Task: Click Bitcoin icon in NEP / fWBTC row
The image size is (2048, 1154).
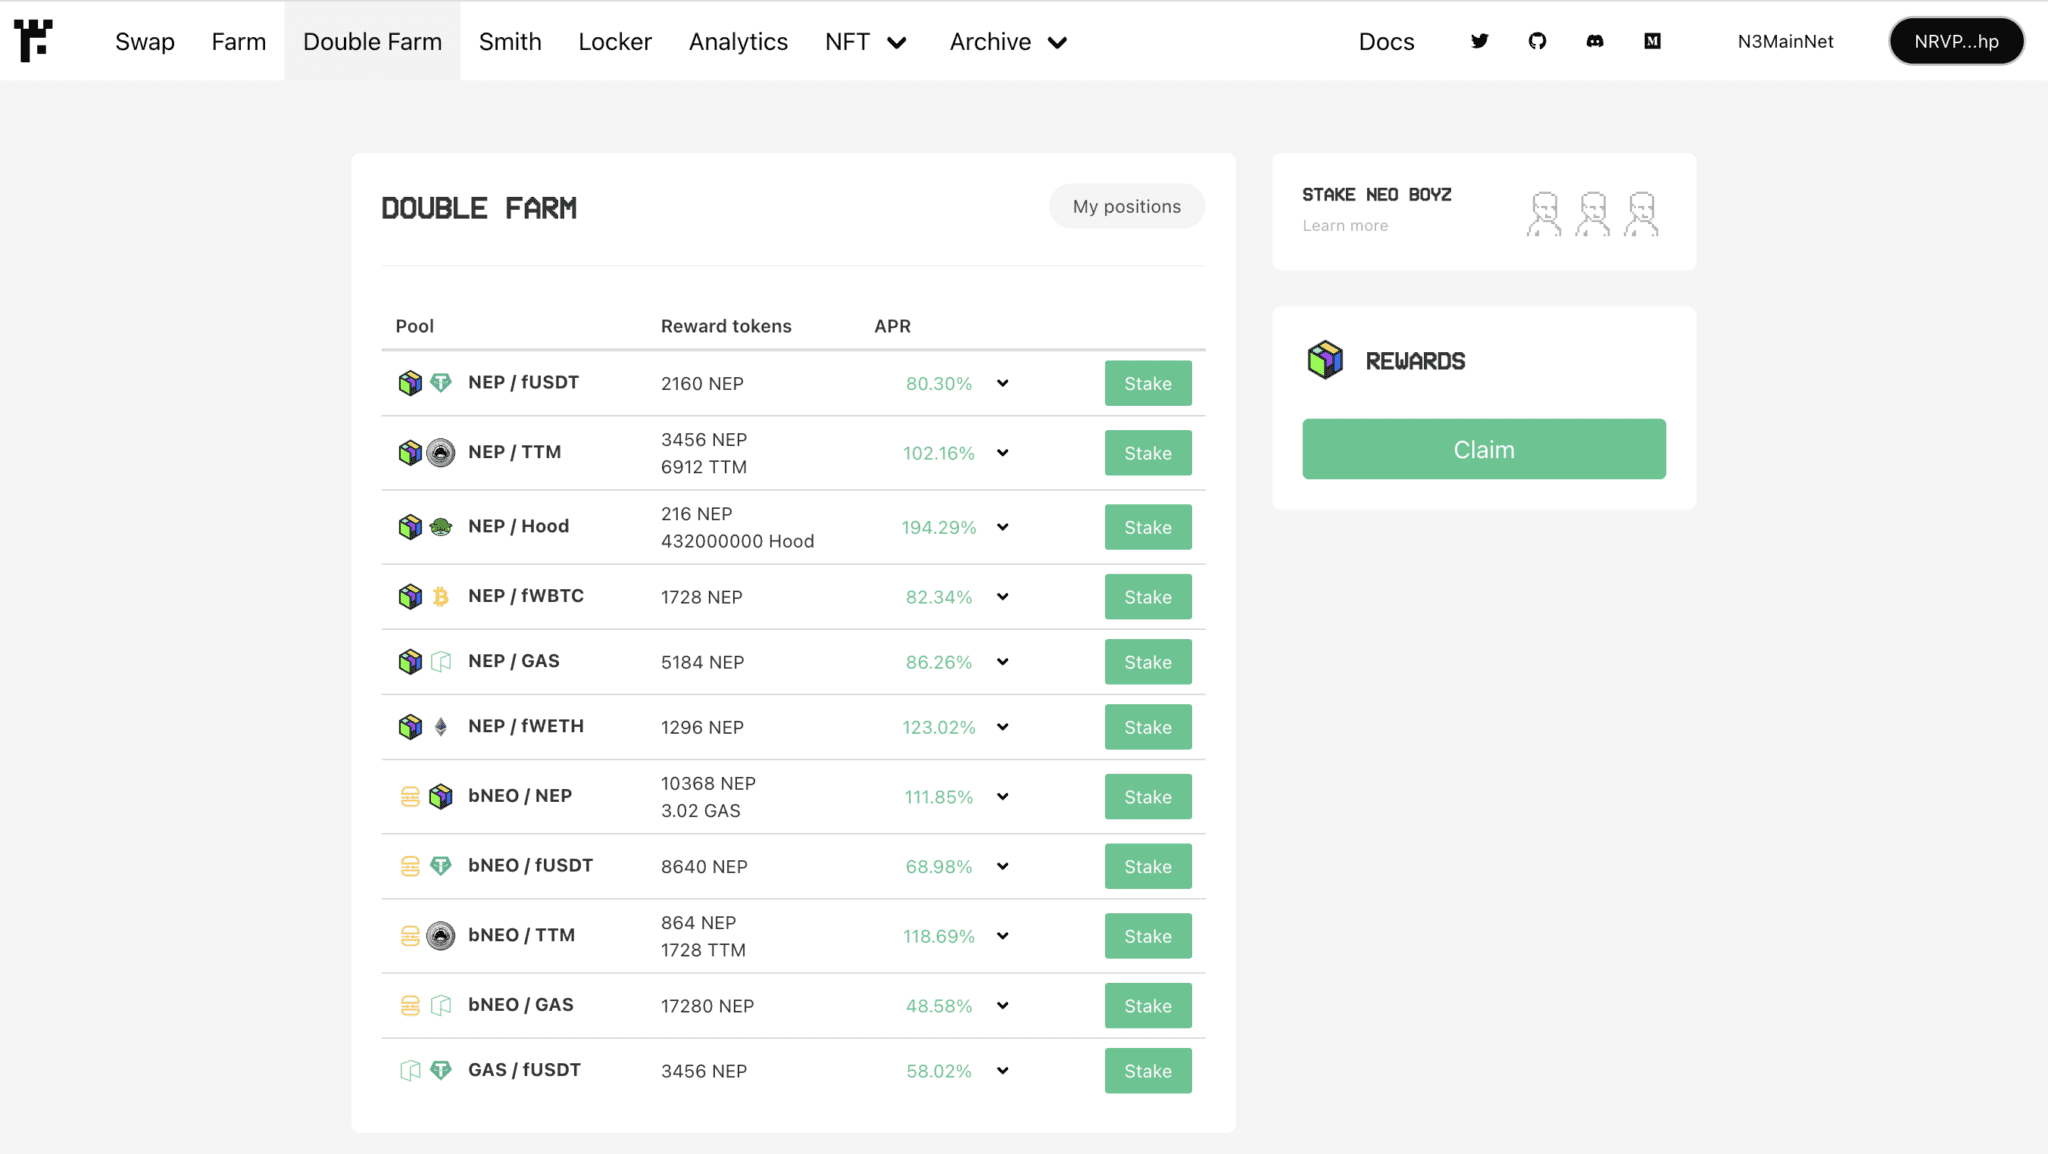Action: point(441,596)
